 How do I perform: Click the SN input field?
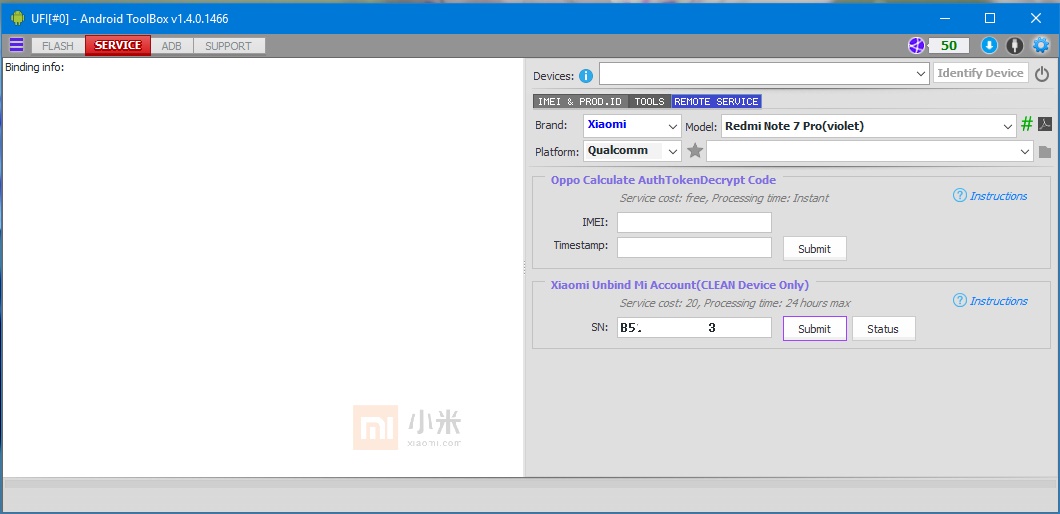point(694,327)
